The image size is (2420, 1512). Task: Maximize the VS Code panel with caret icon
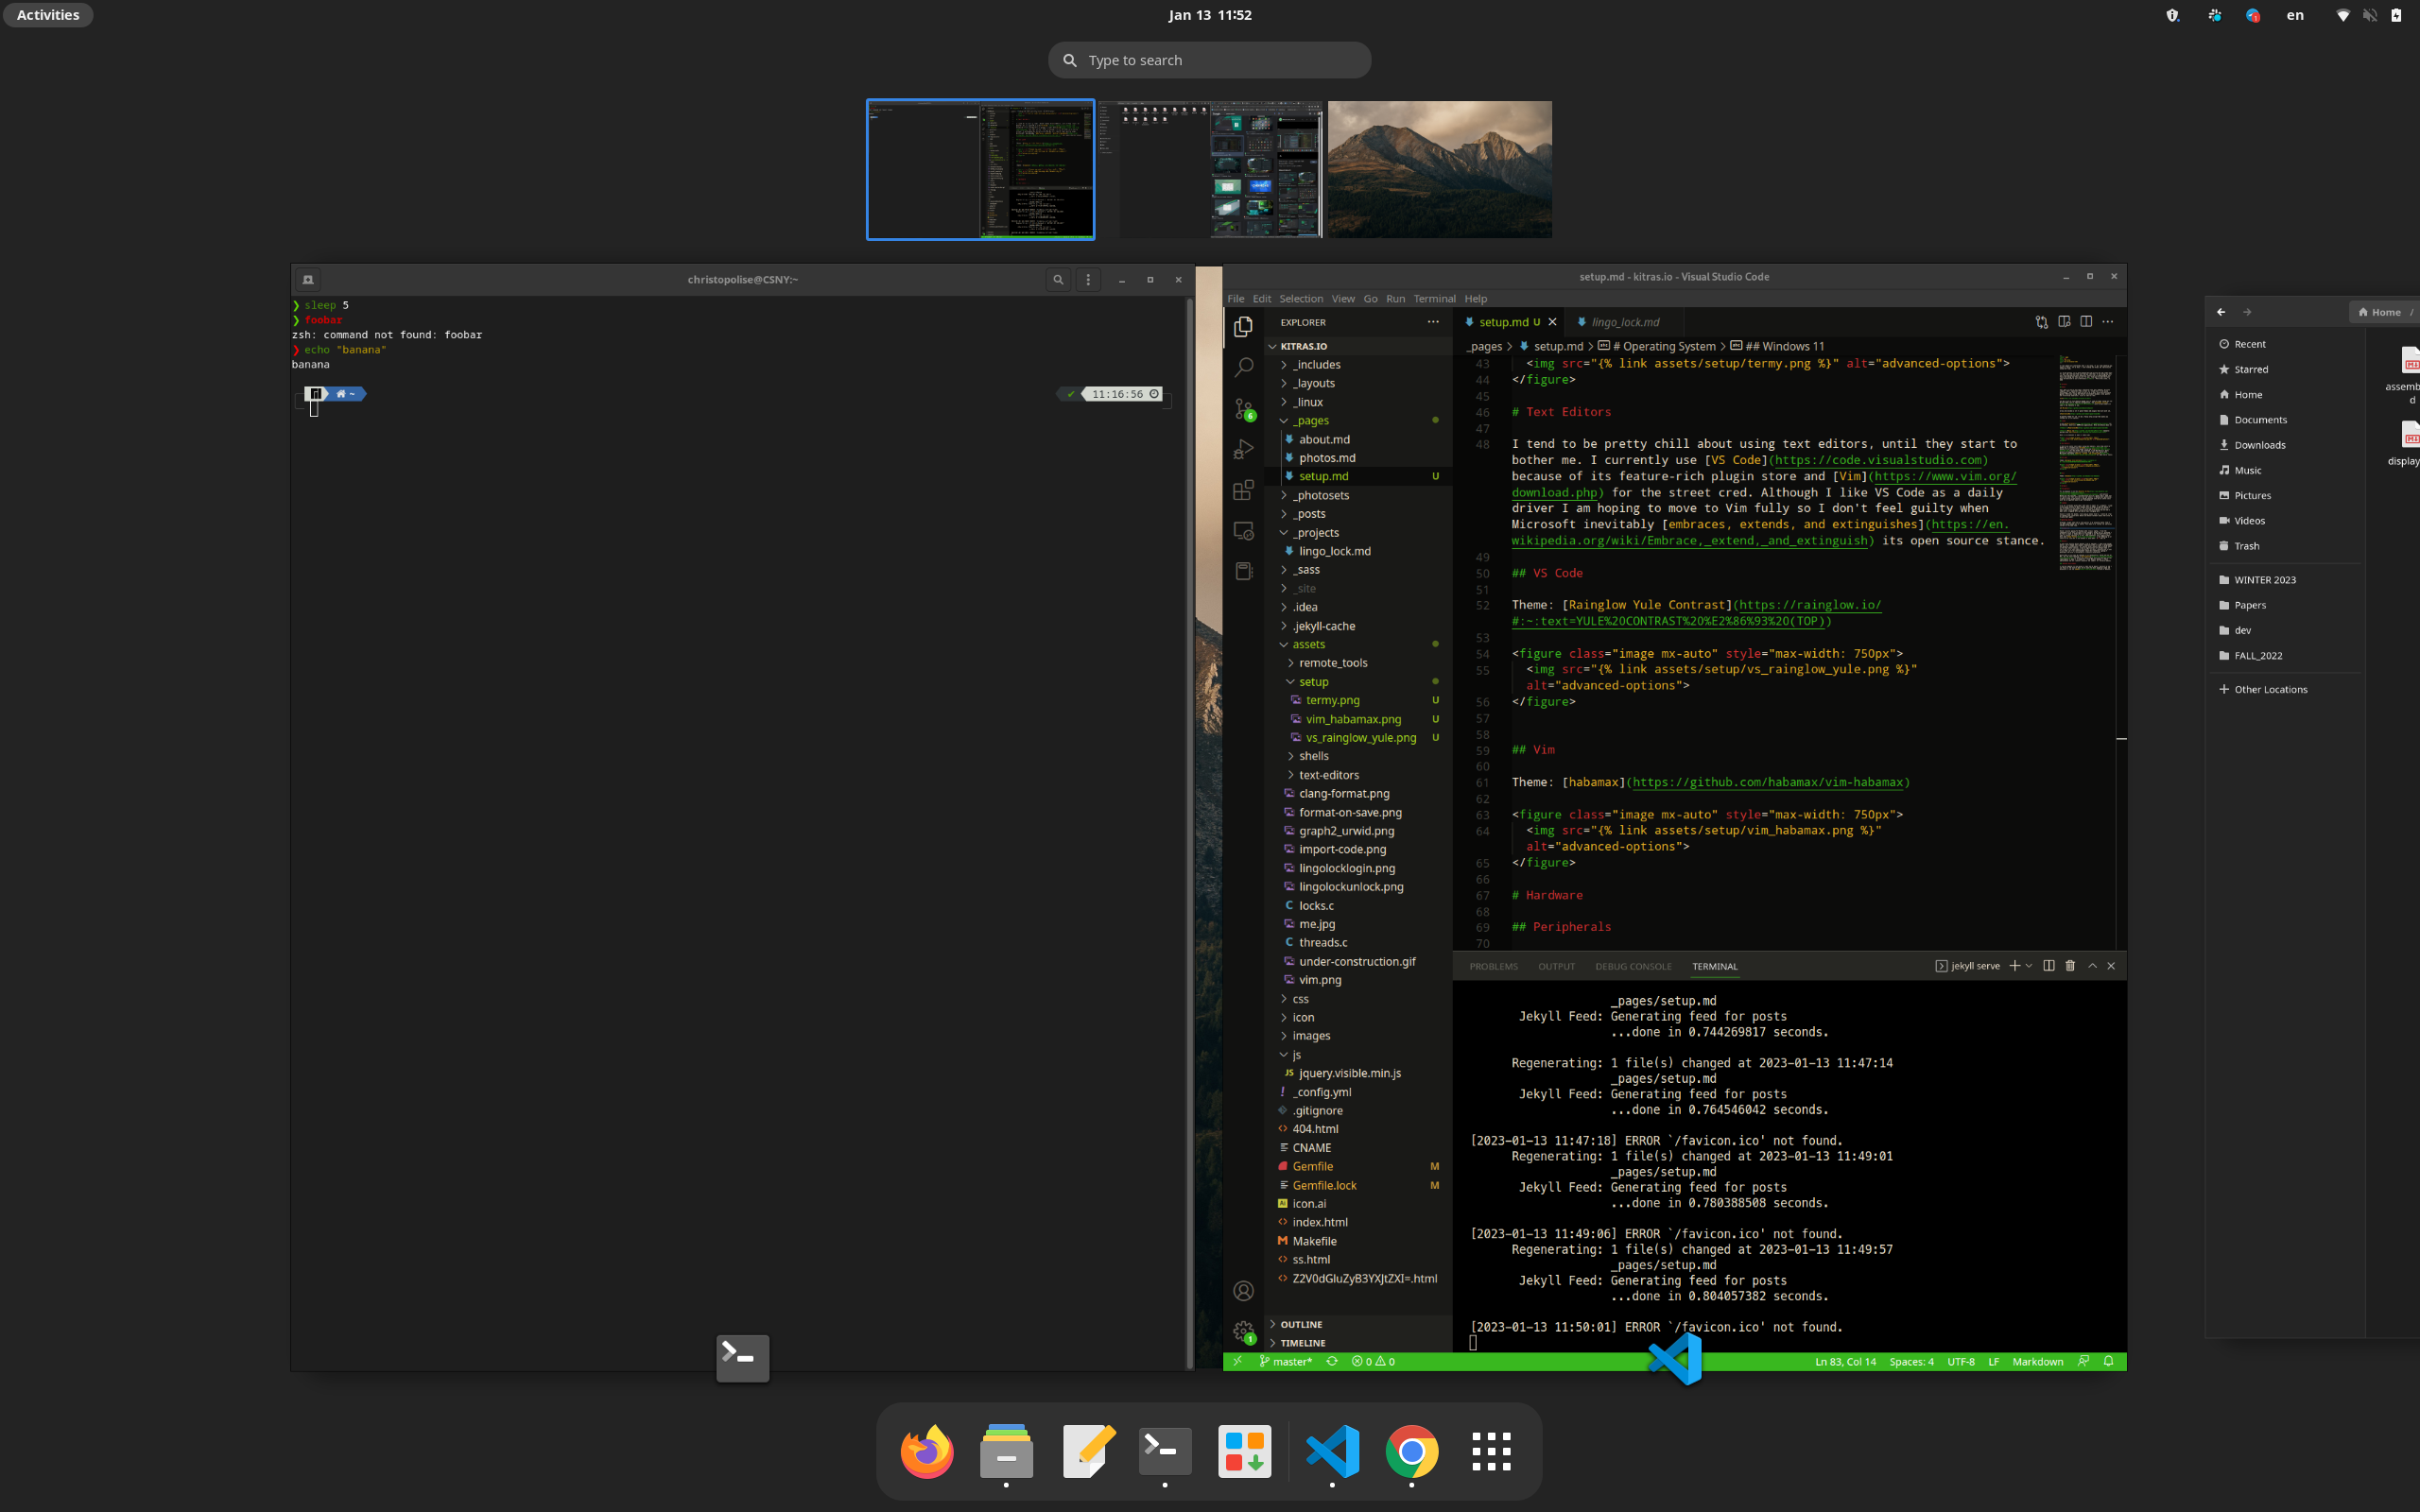[x=2092, y=966]
